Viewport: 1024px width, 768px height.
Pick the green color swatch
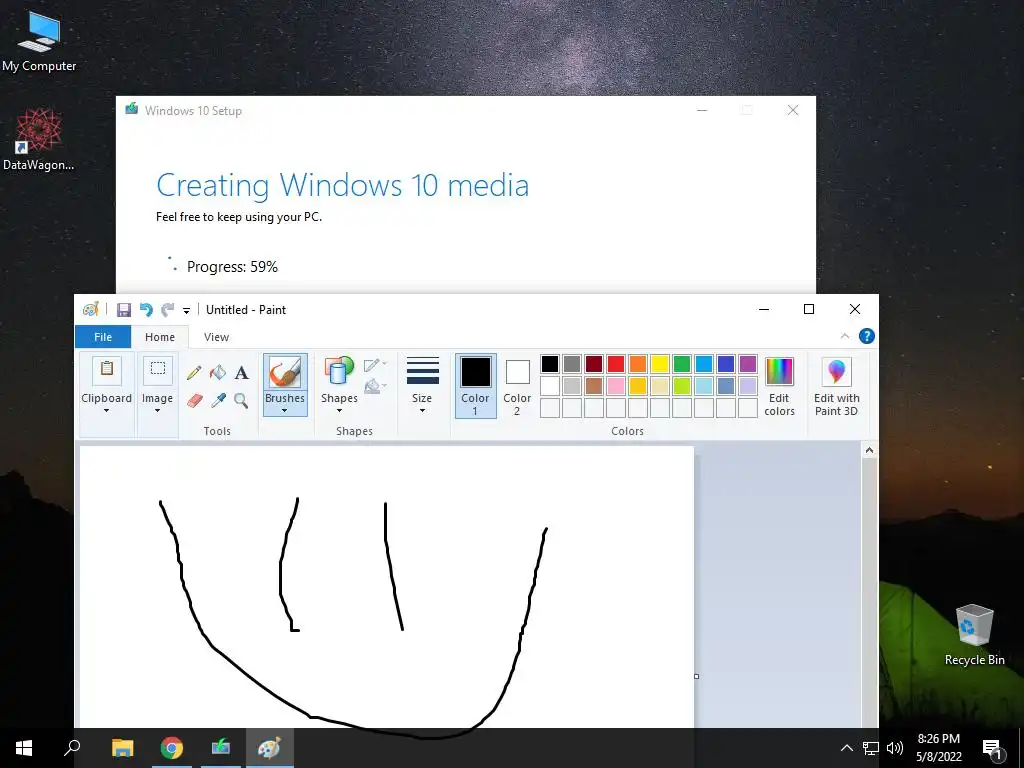[682, 364]
